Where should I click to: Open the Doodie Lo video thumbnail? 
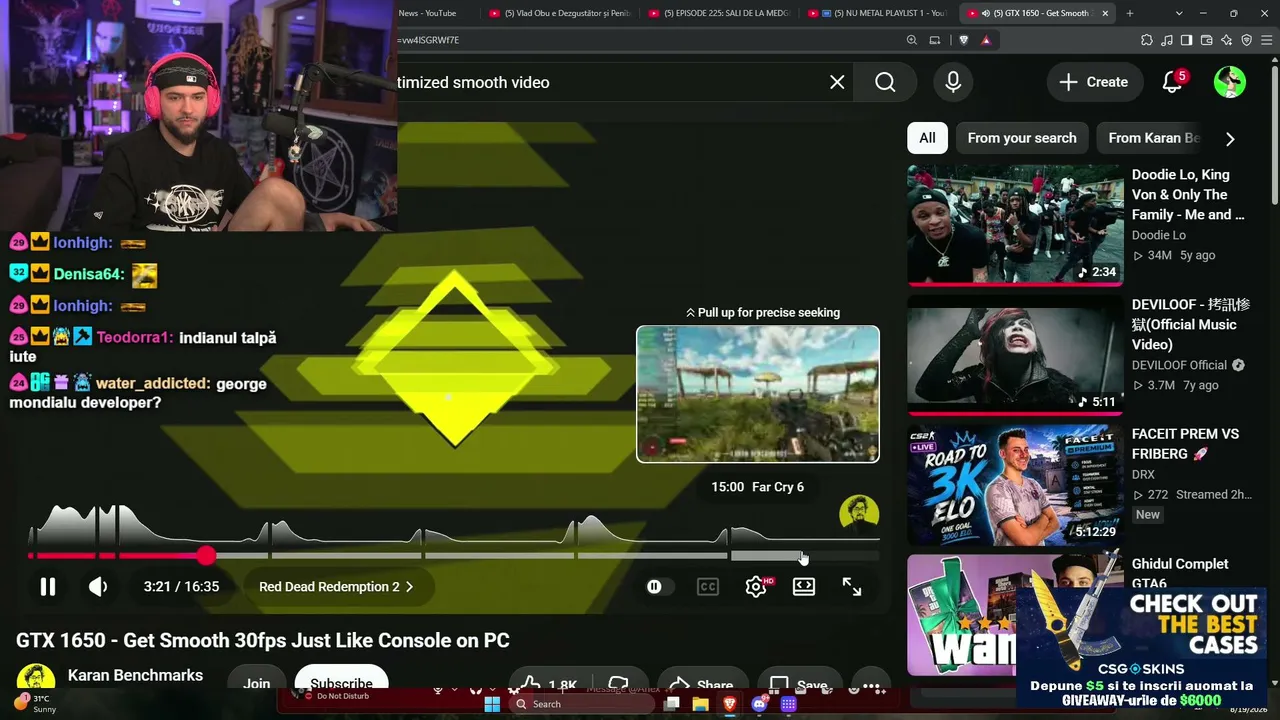click(1015, 224)
